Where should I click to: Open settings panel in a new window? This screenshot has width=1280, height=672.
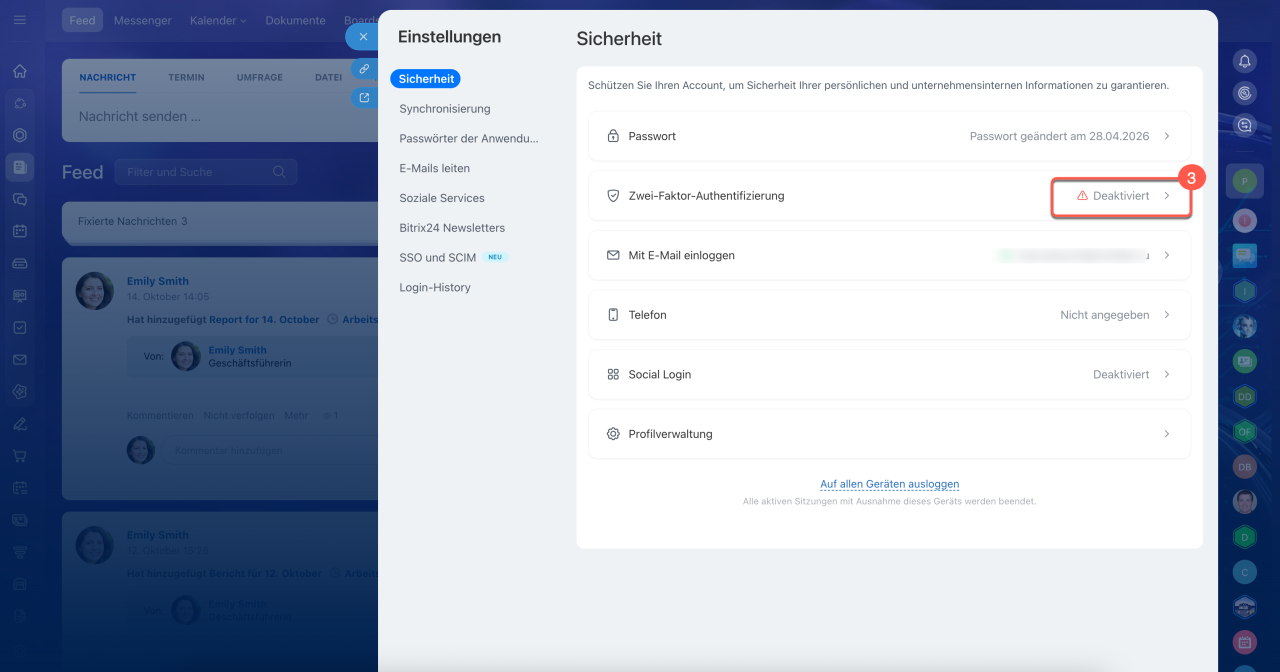click(364, 98)
